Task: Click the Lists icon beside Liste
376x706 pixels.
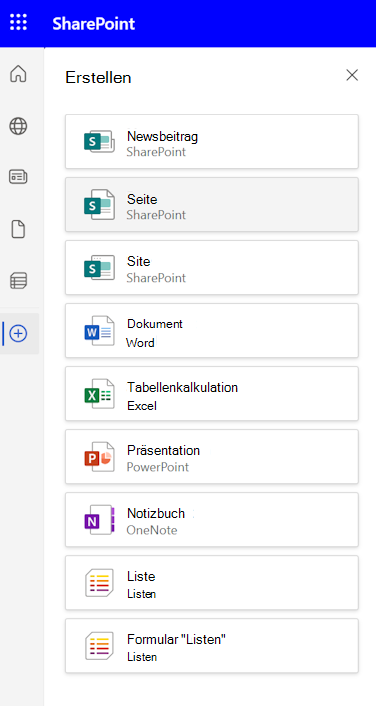Action: tap(99, 583)
